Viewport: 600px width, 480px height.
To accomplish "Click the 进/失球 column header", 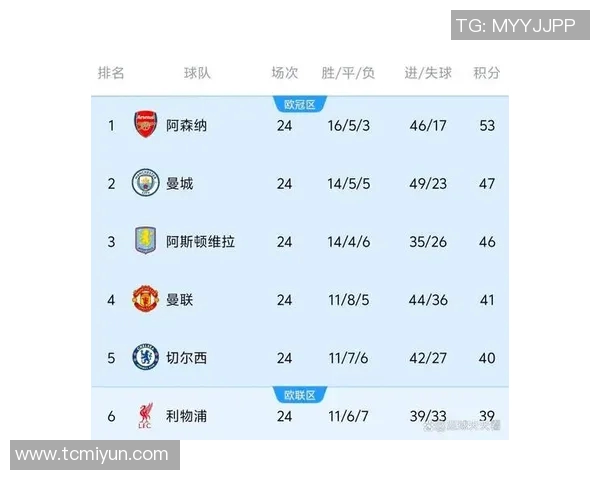I will [x=428, y=73].
